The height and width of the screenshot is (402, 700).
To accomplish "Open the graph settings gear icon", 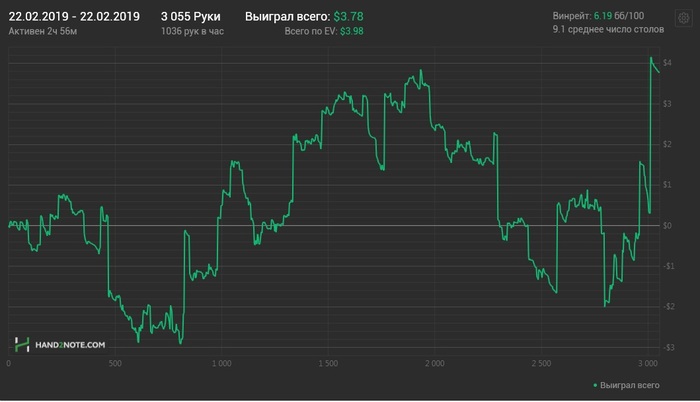I will [x=683, y=18].
